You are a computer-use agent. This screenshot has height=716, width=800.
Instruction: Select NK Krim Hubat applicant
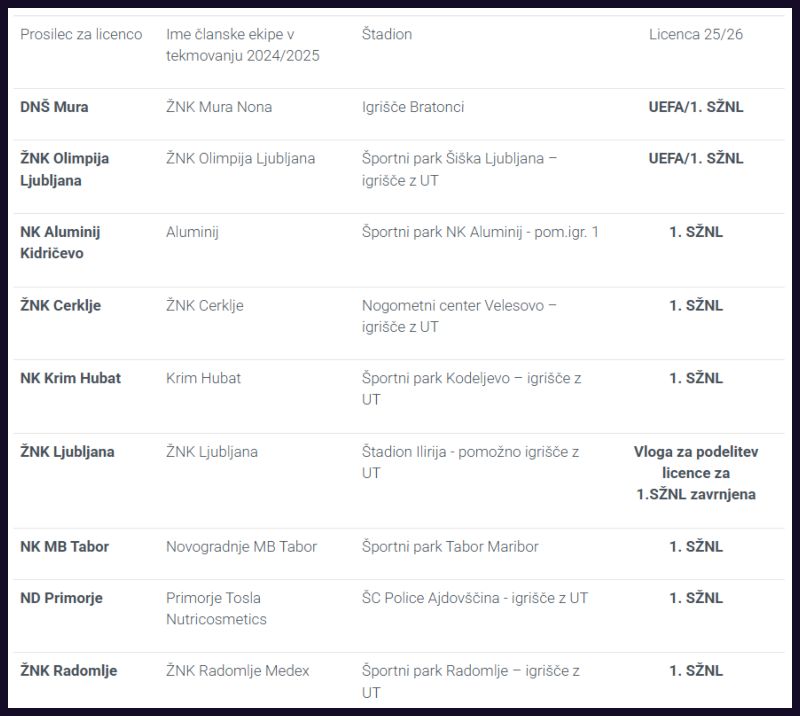pyautogui.click(x=70, y=378)
